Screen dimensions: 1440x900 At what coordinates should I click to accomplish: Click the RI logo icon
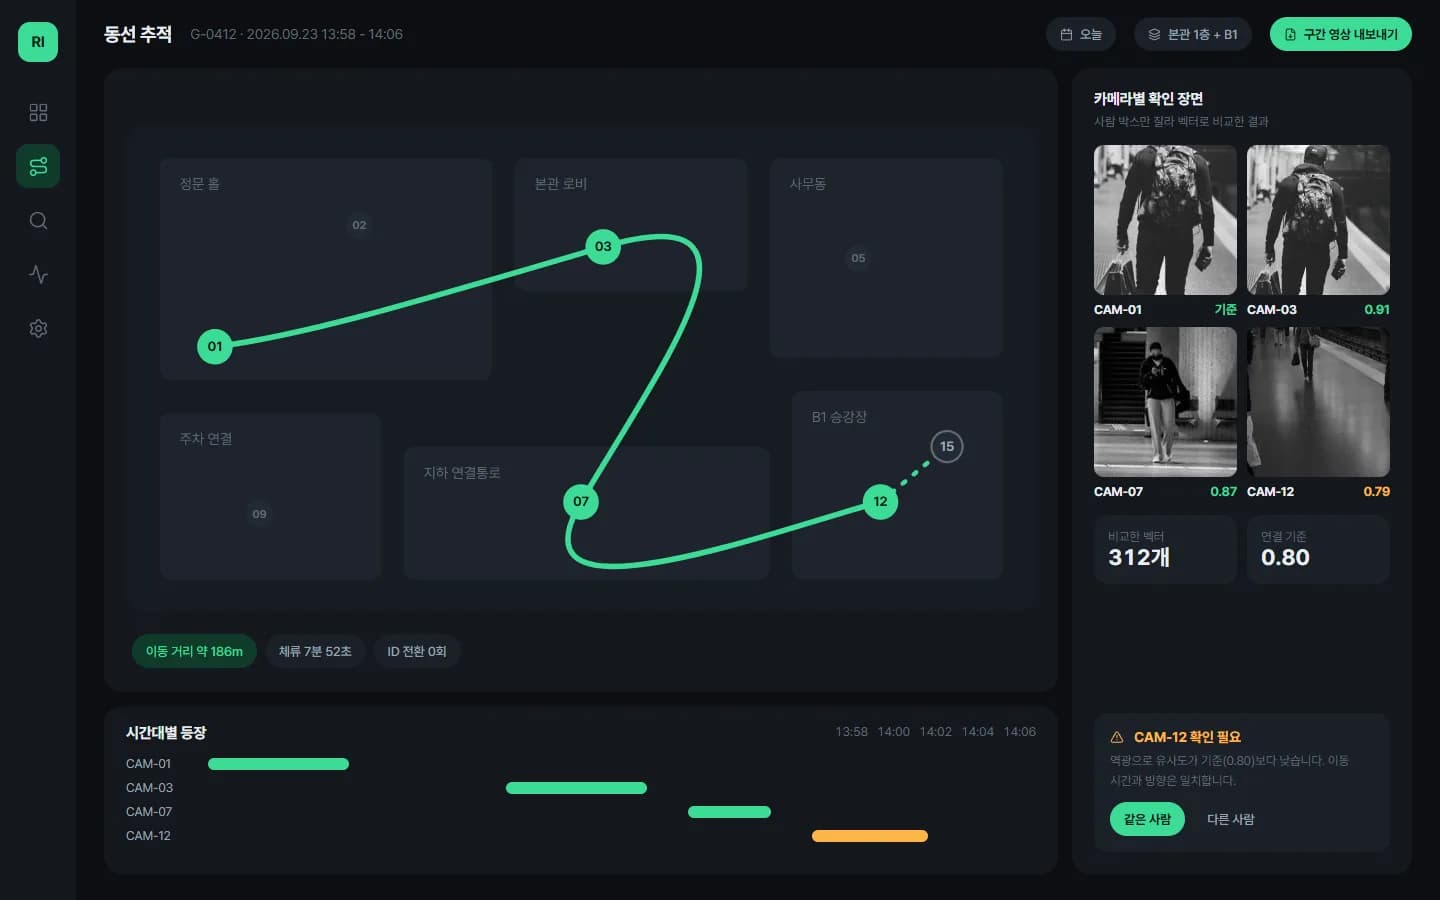pos(38,42)
